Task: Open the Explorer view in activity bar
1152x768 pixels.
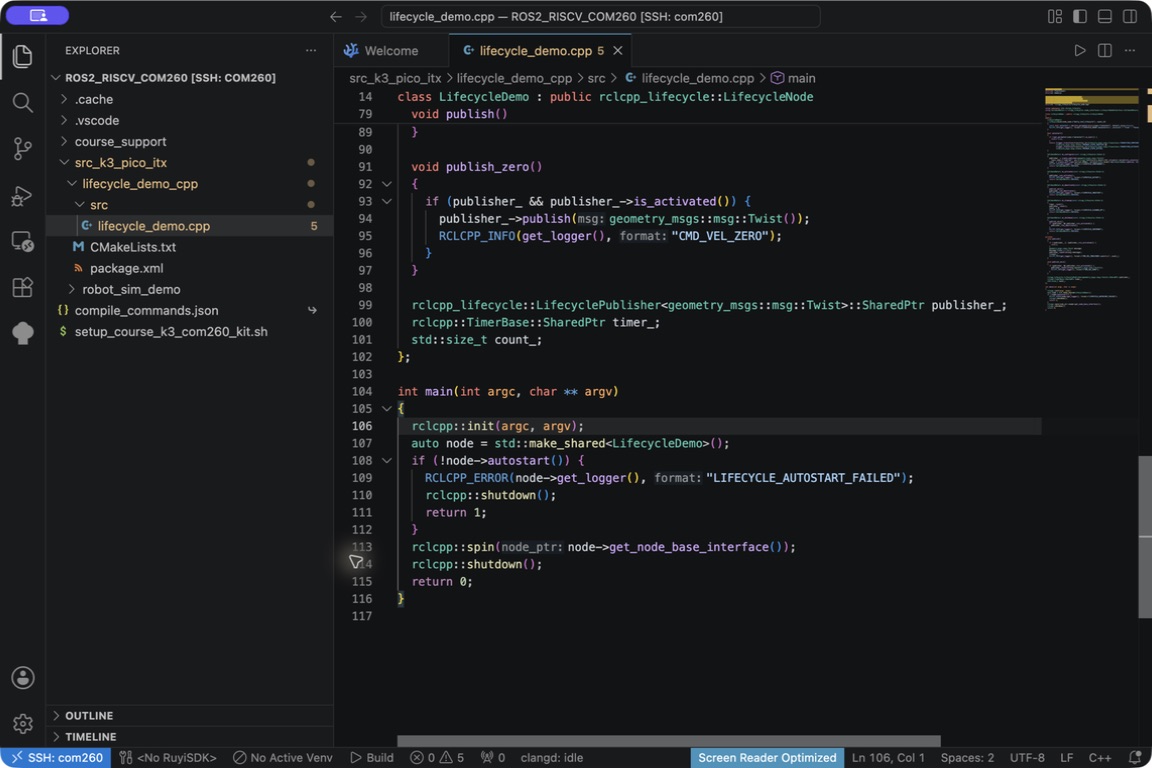Action: click(23, 56)
